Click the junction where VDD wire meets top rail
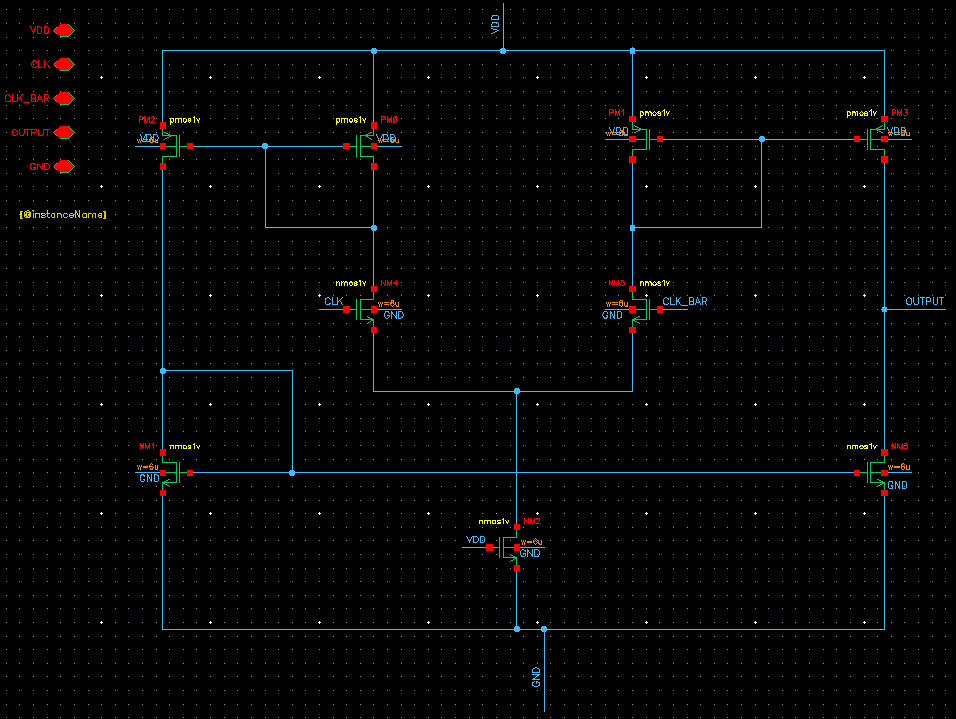The height and width of the screenshot is (719, 956). (503, 51)
